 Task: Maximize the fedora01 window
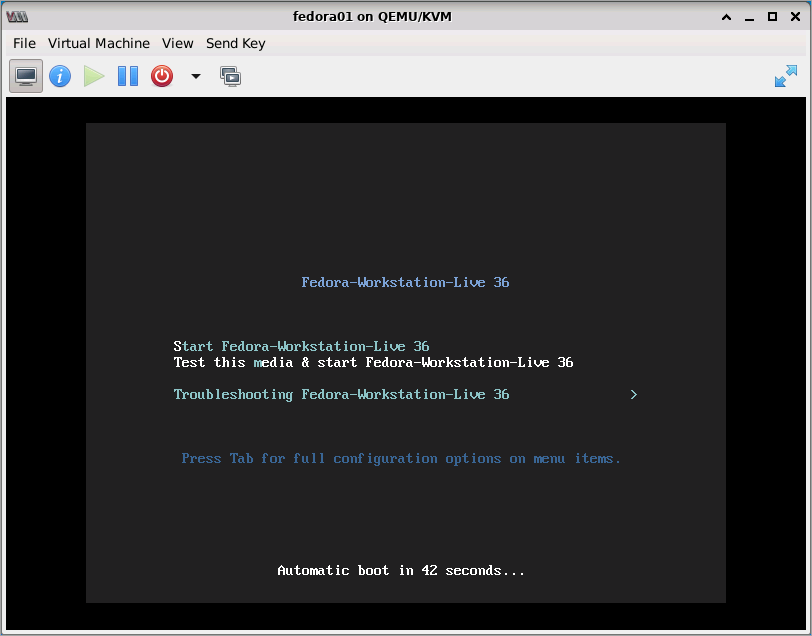[772, 17]
